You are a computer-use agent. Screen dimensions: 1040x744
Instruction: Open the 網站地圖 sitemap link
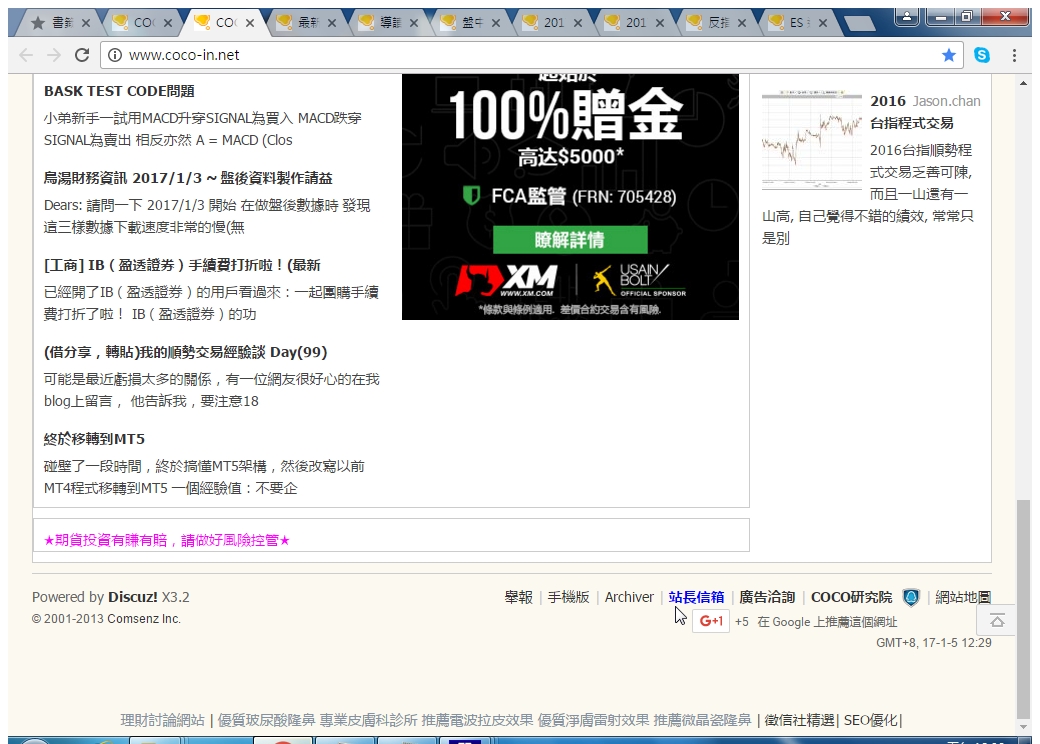[x=963, y=597]
